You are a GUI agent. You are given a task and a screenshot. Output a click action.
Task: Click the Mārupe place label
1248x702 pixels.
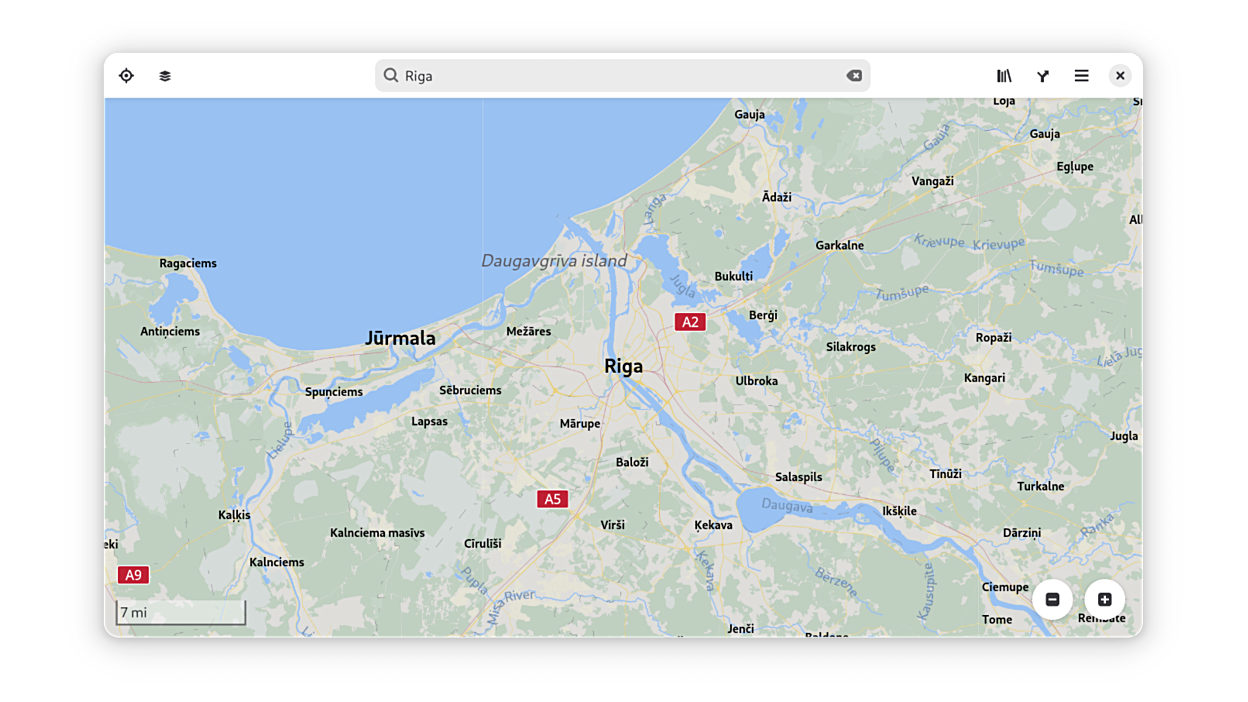tap(580, 424)
